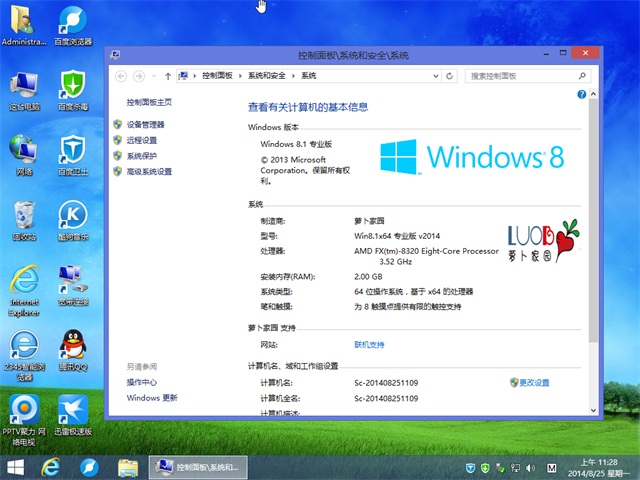
Task: Expand the recent locations arrow beside Forward
Action: point(153,75)
